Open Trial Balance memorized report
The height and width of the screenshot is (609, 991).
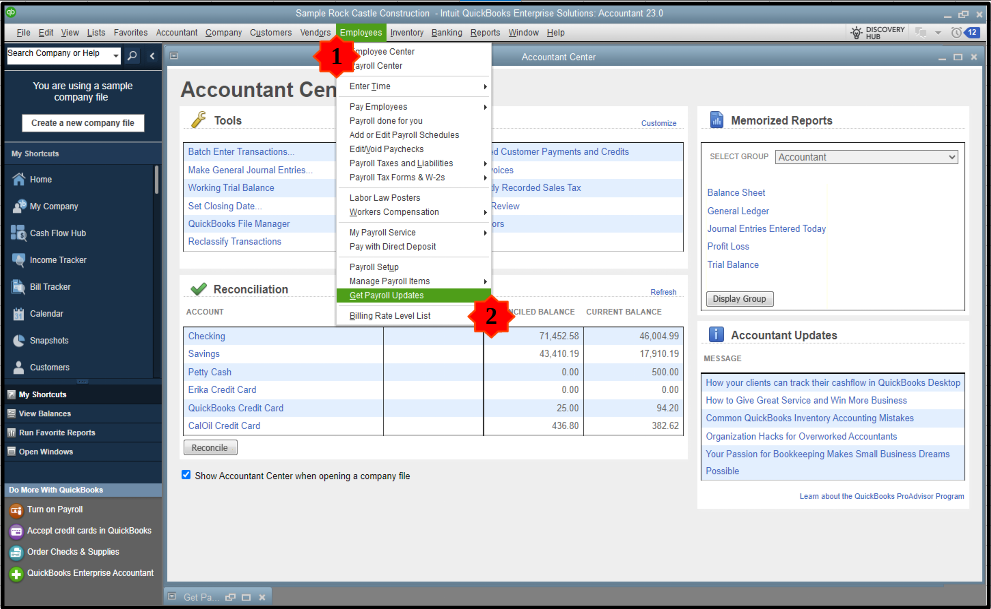pos(733,265)
